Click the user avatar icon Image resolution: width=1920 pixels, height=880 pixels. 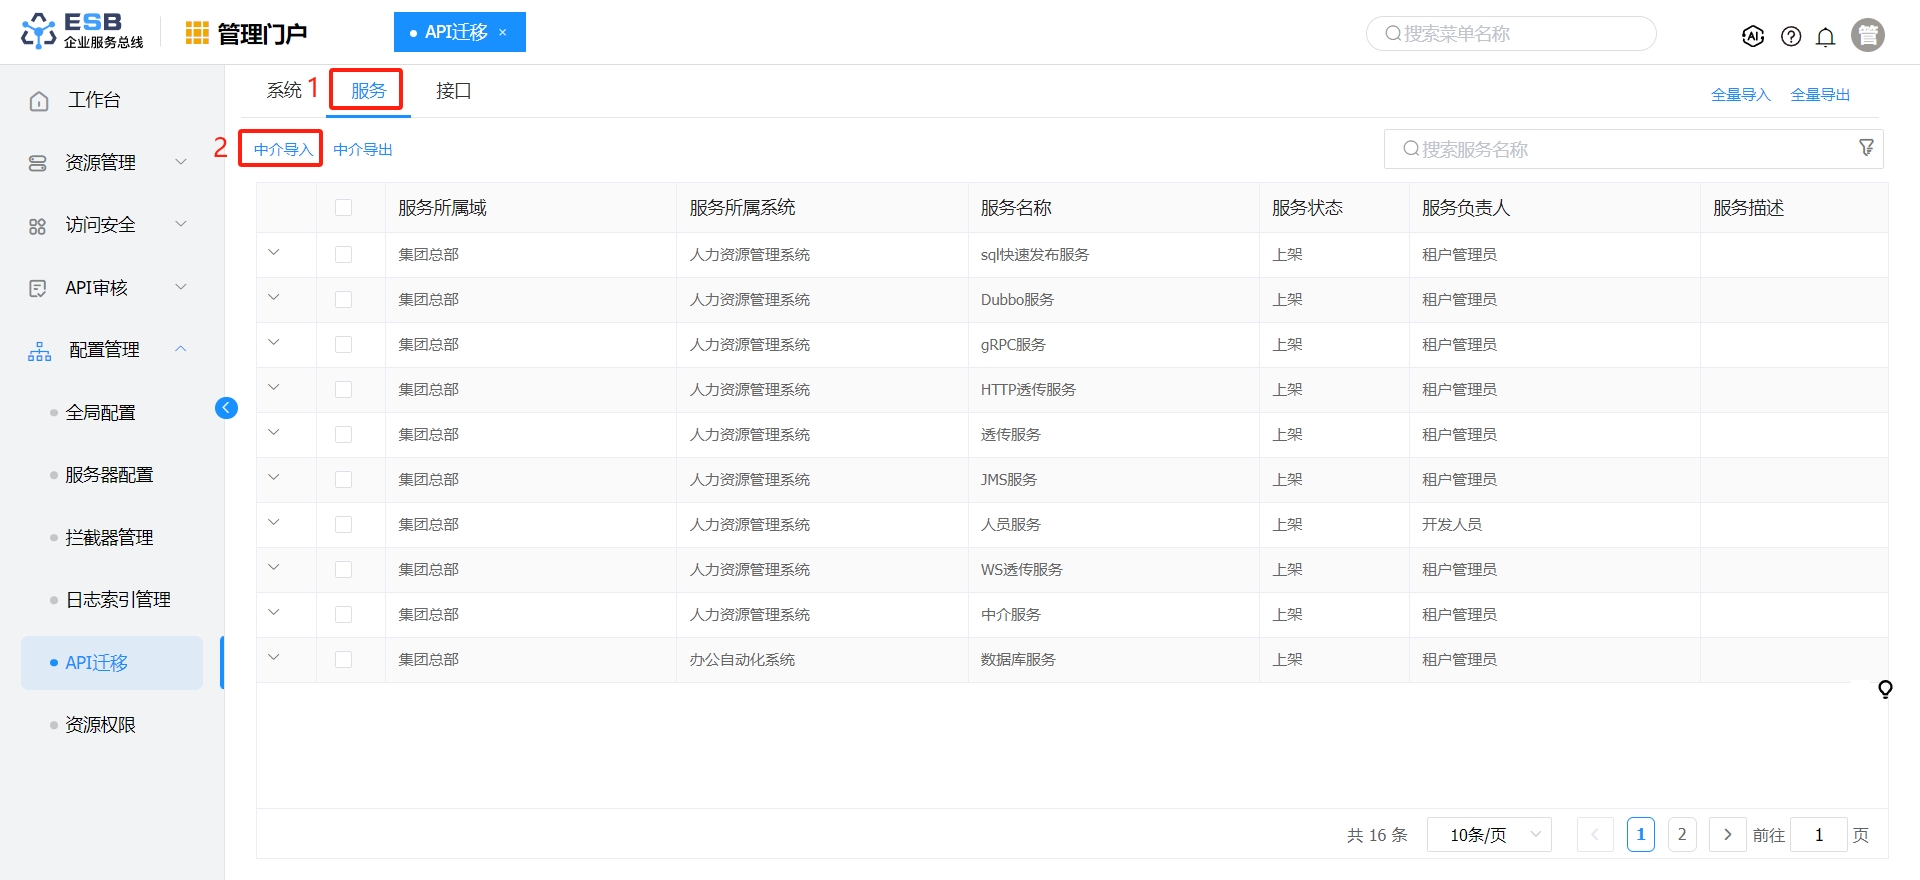pos(1867,35)
